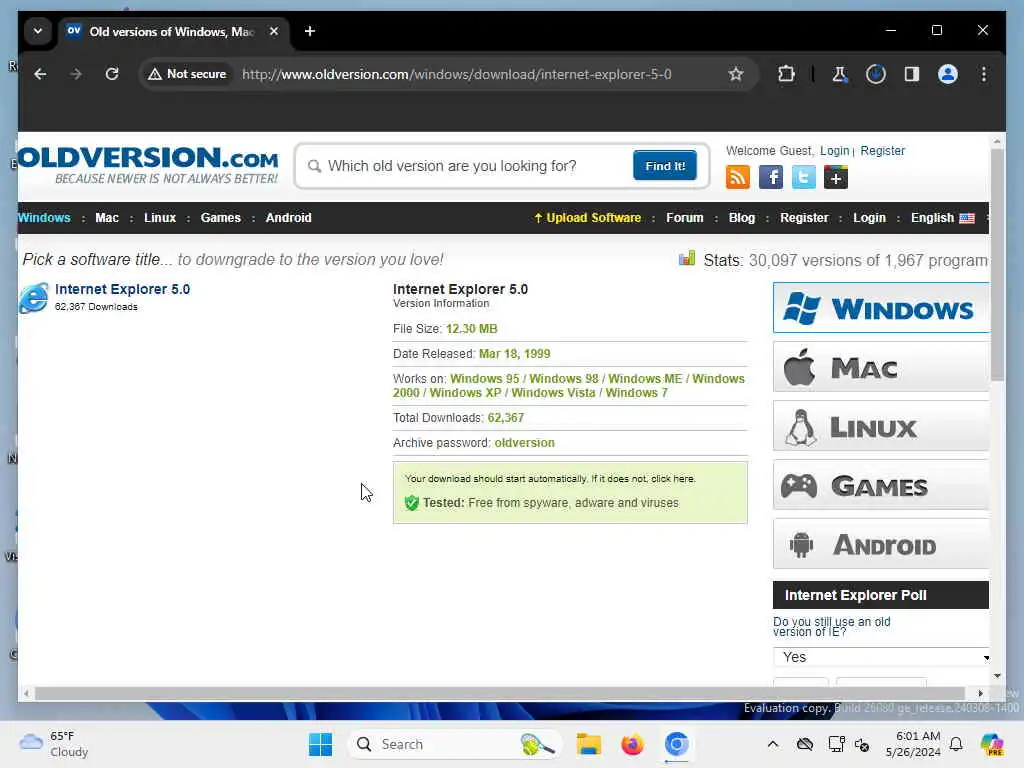
Task: Open Chrome Labs flask icon
Action: tap(839, 74)
